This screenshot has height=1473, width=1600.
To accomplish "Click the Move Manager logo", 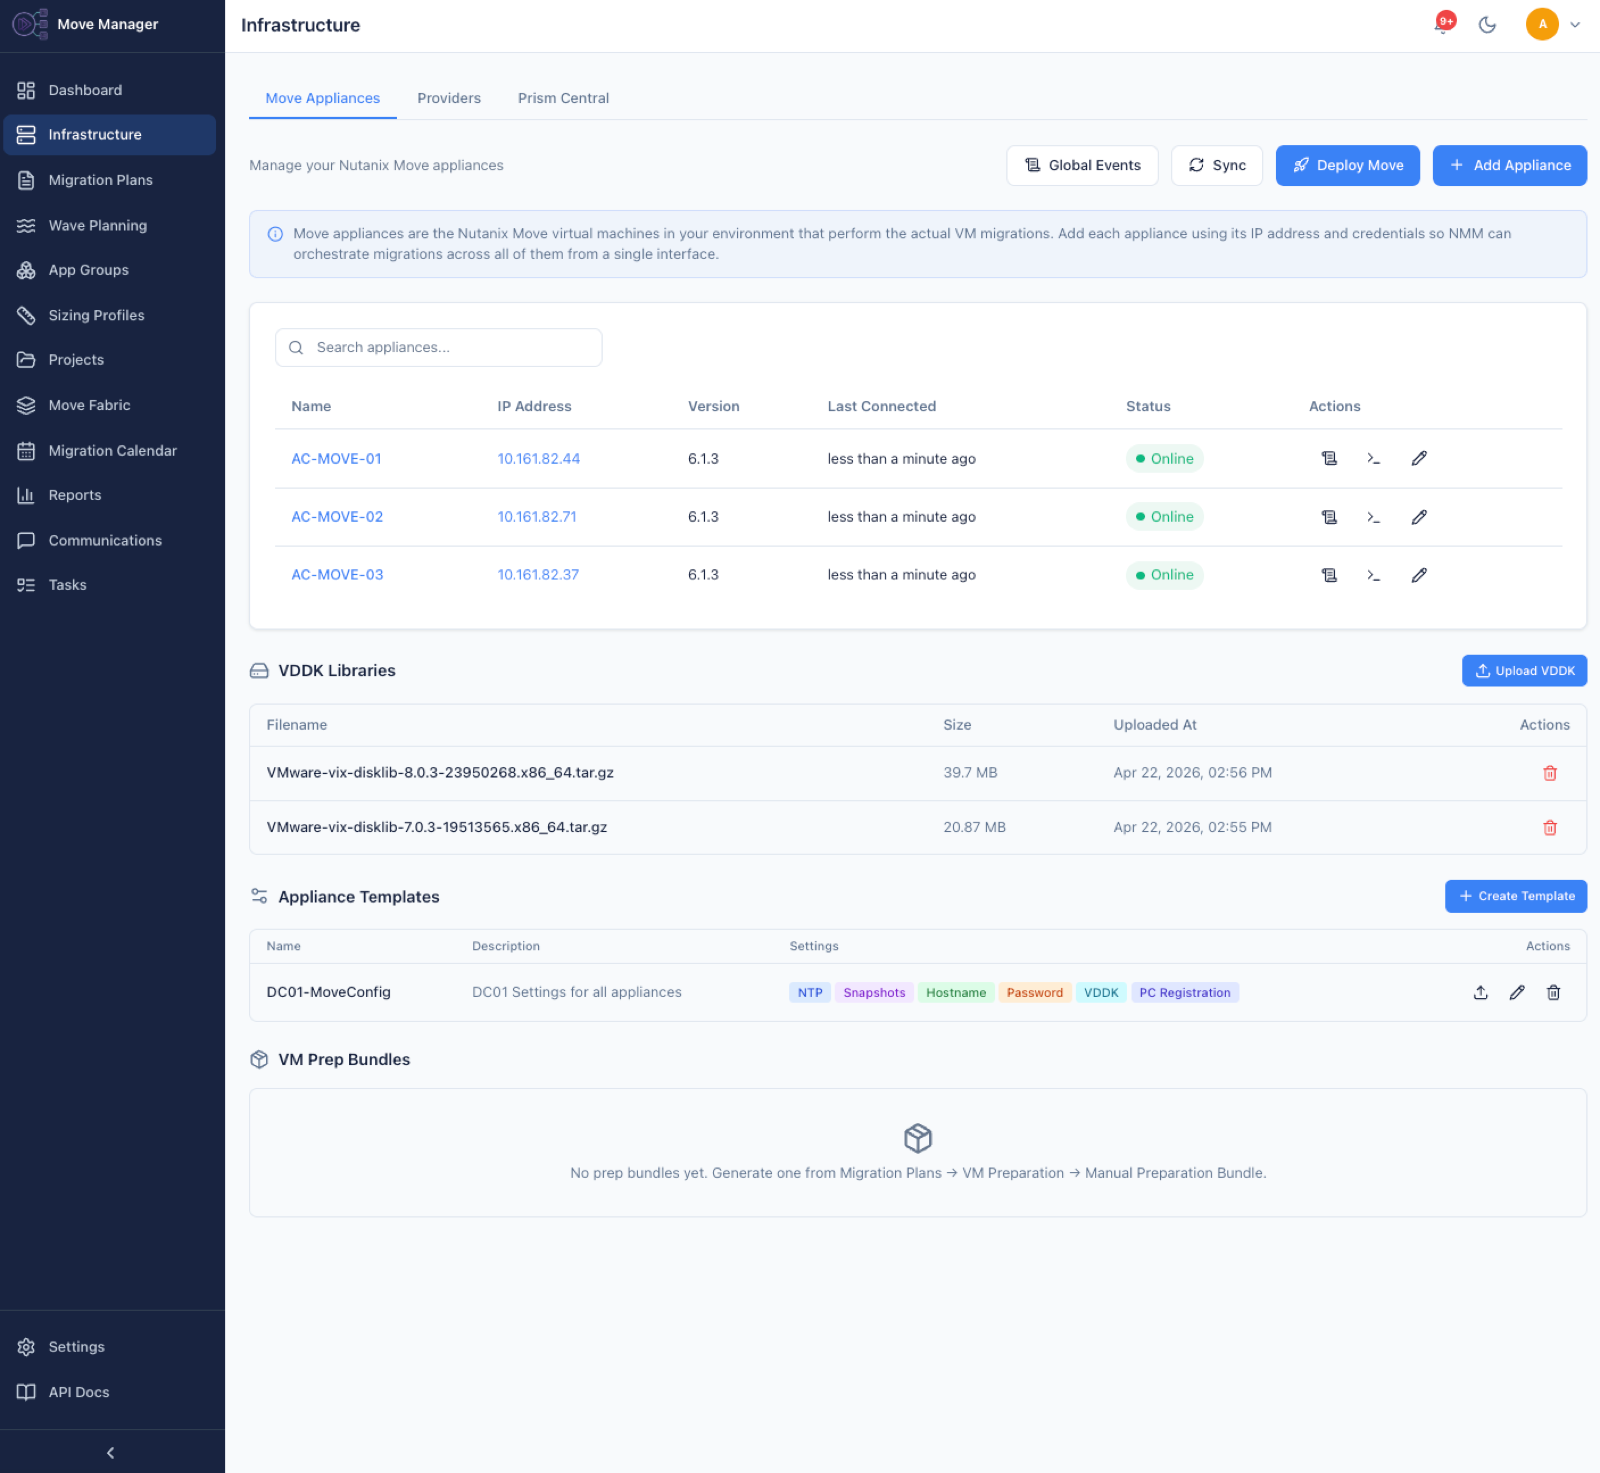I will (x=29, y=24).
